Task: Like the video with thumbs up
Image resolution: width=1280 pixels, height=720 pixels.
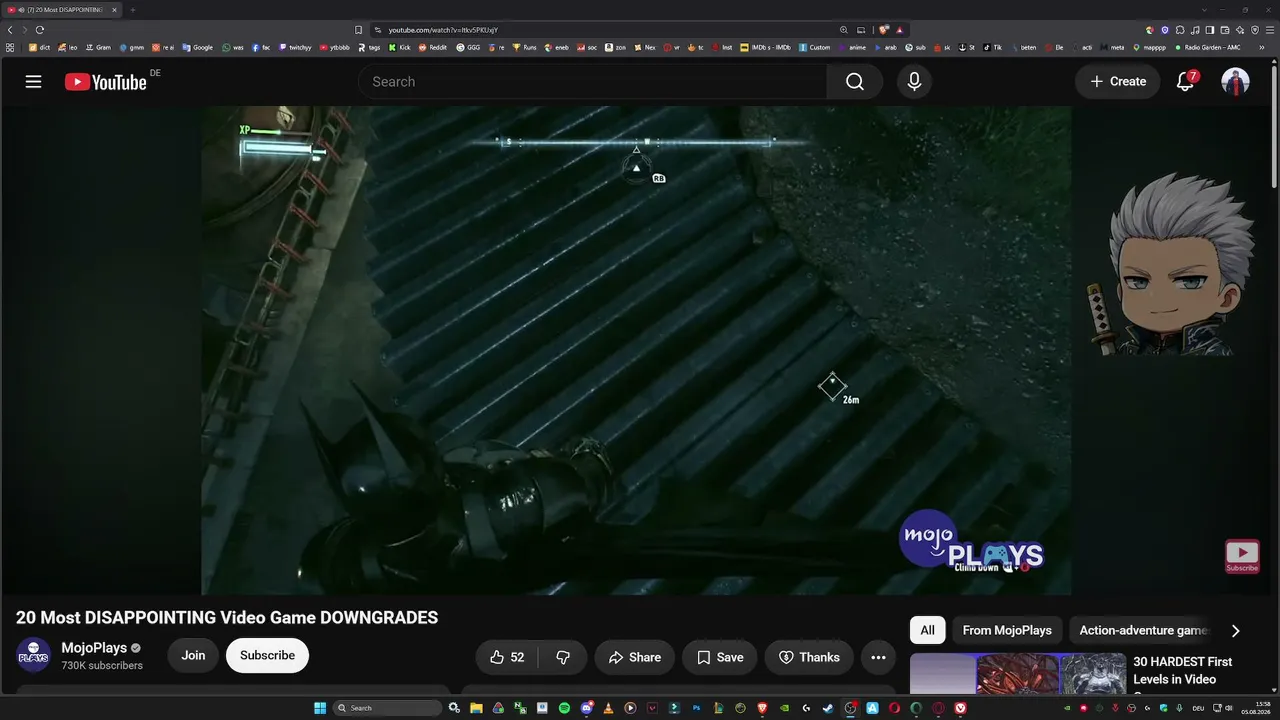Action: (507, 657)
